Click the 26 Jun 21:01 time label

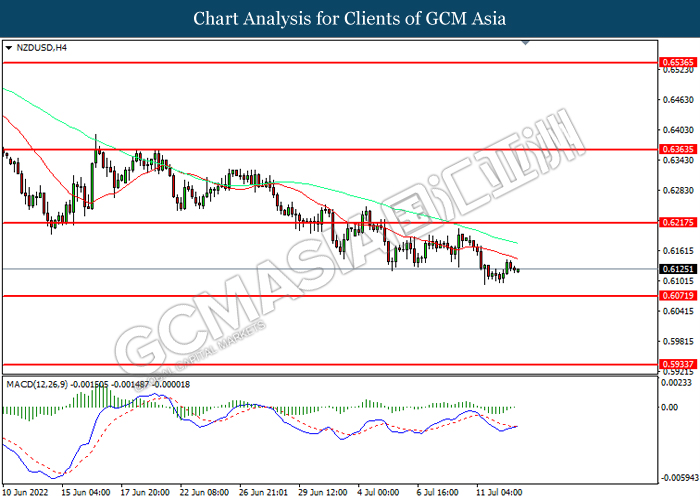pos(263,492)
